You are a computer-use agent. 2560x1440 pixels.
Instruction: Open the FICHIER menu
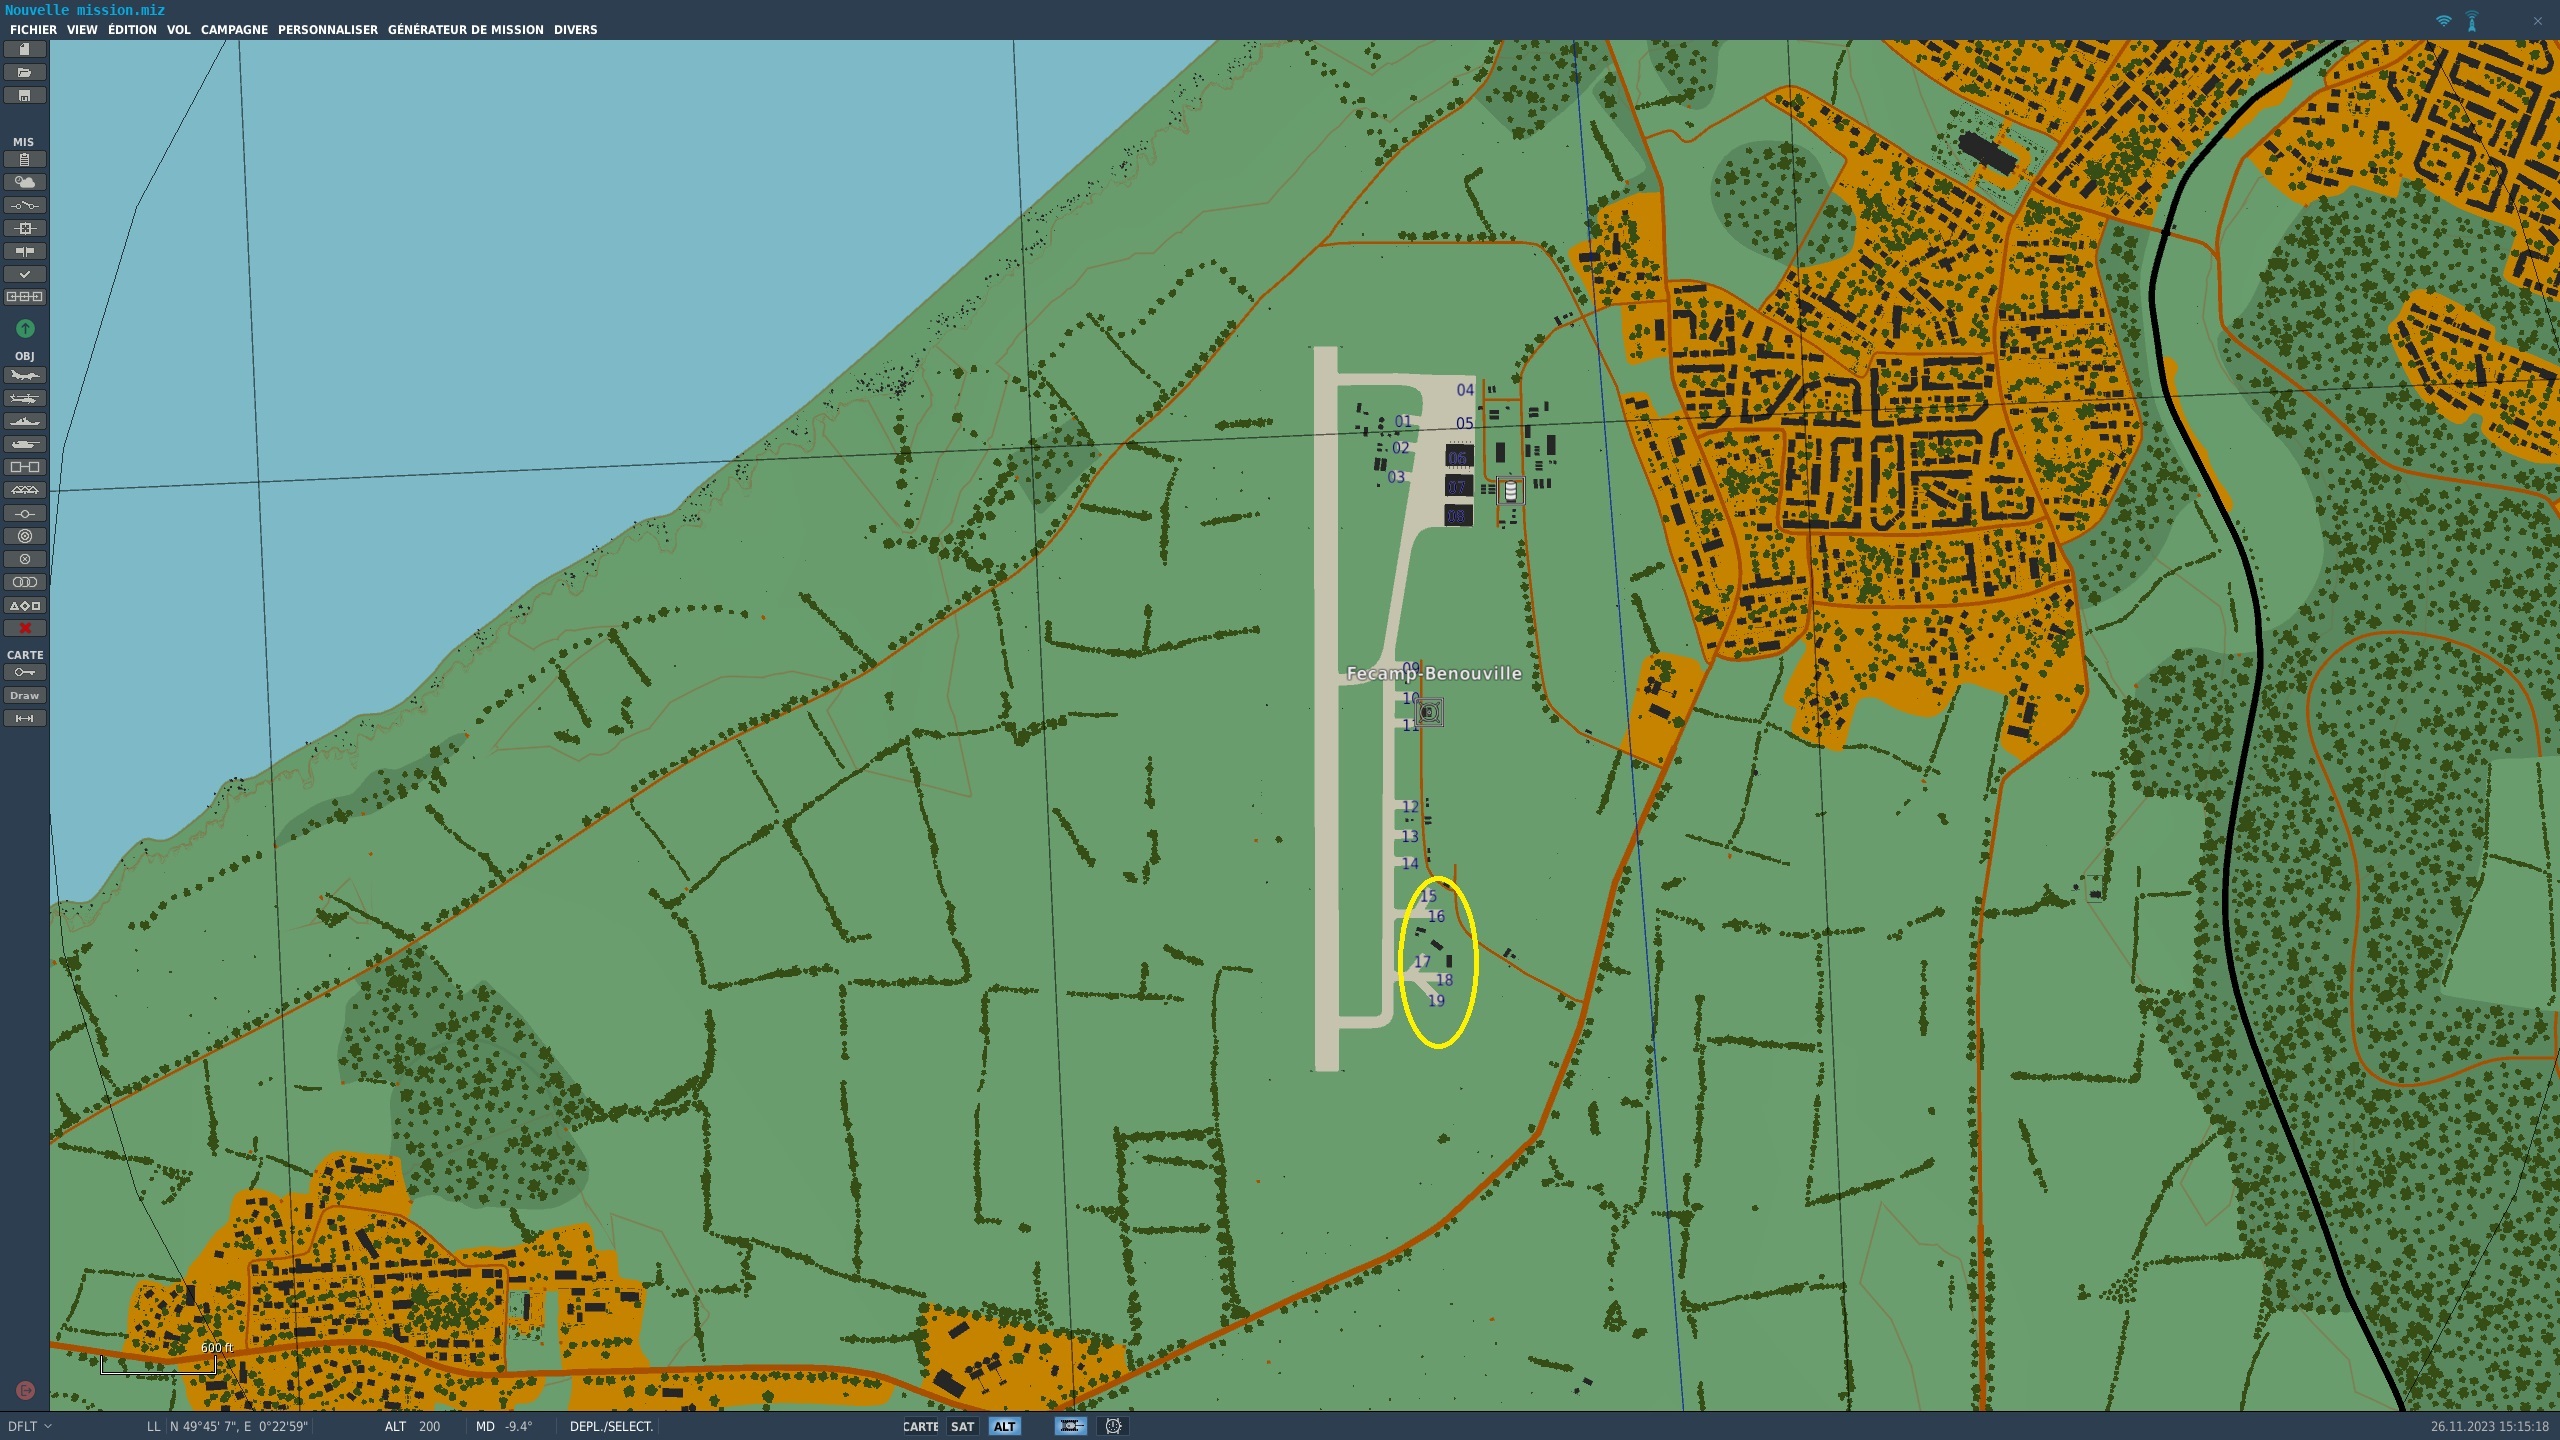[x=33, y=30]
